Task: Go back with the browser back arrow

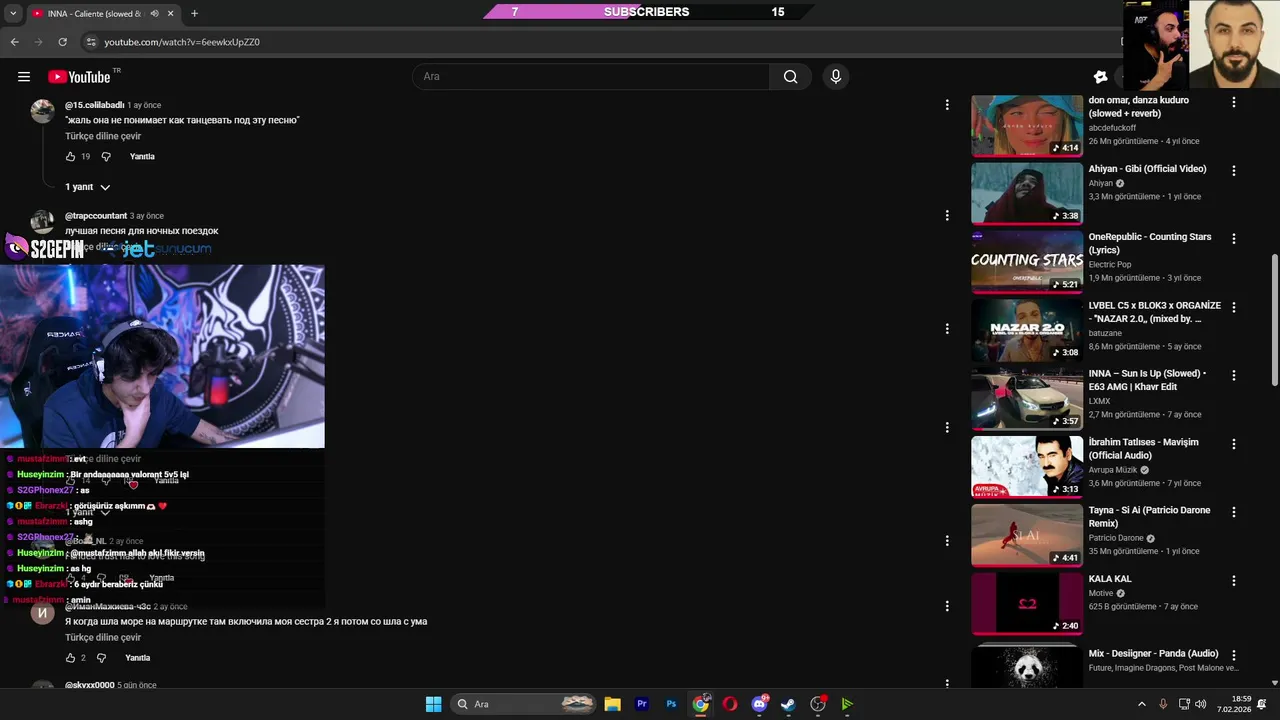Action: (14, 42)
